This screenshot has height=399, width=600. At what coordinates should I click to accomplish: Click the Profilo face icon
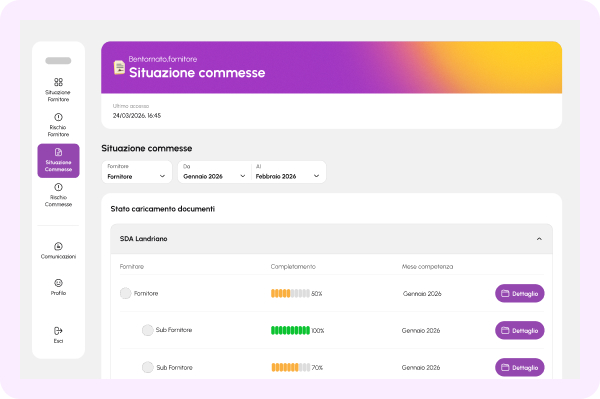point(58,283)
